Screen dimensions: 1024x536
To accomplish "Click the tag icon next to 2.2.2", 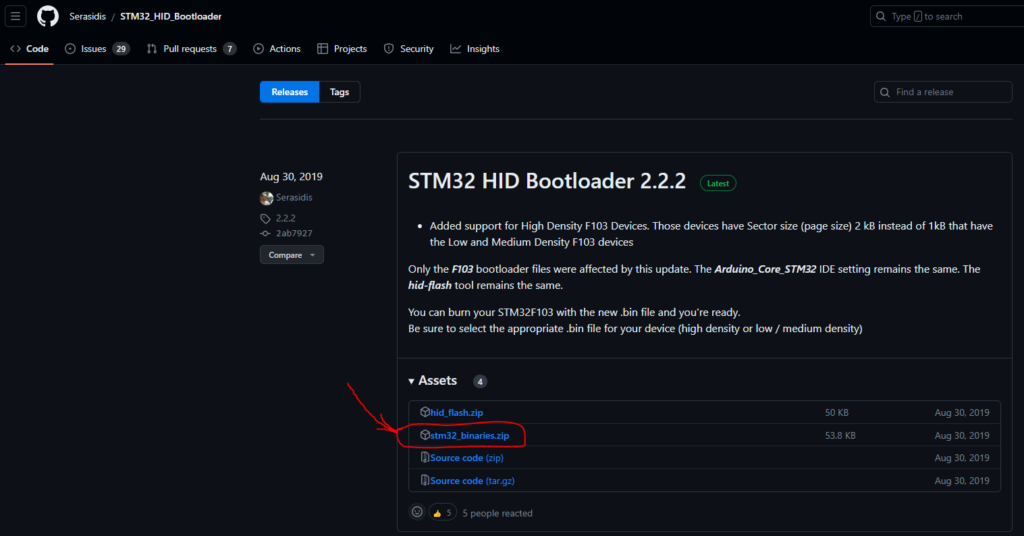I will [x=265, y=219].
